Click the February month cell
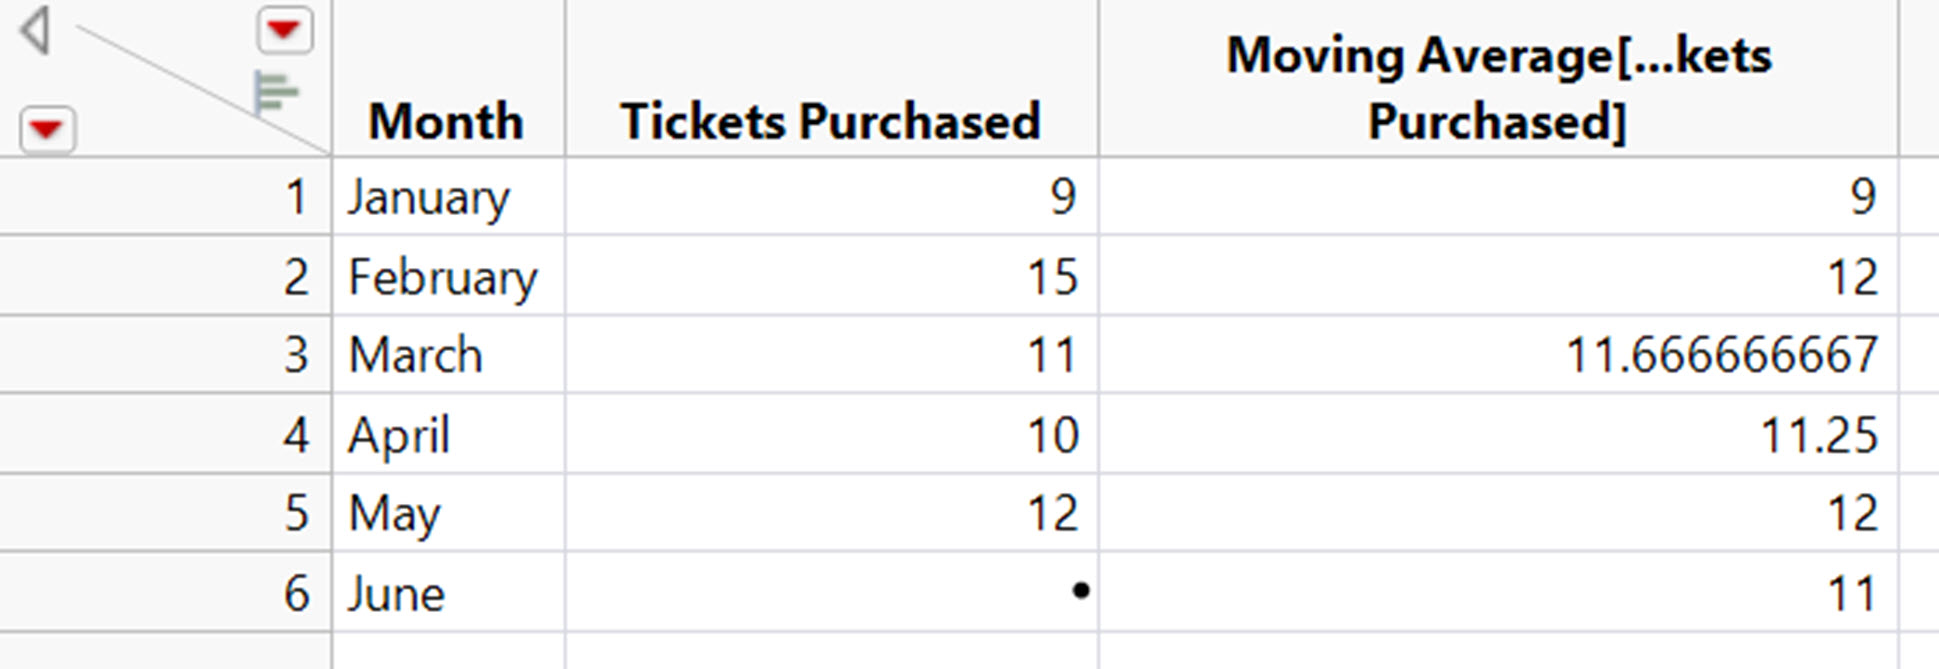 tap(448, 276)
